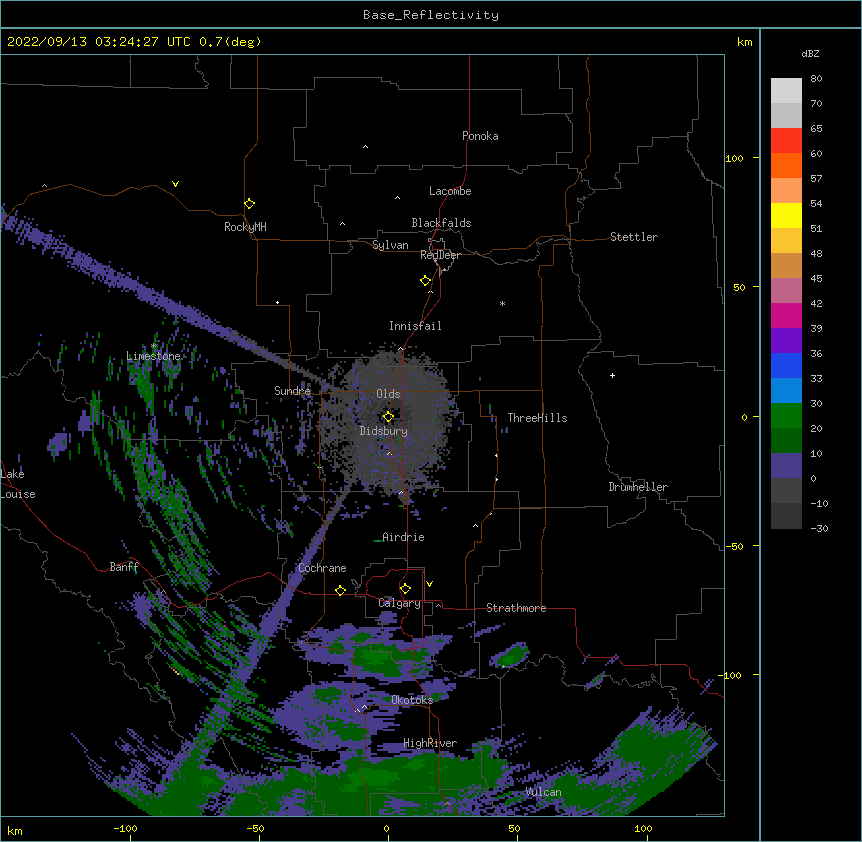
Task: Select the red 65 dBZ legend swatch
Action: 786,140
